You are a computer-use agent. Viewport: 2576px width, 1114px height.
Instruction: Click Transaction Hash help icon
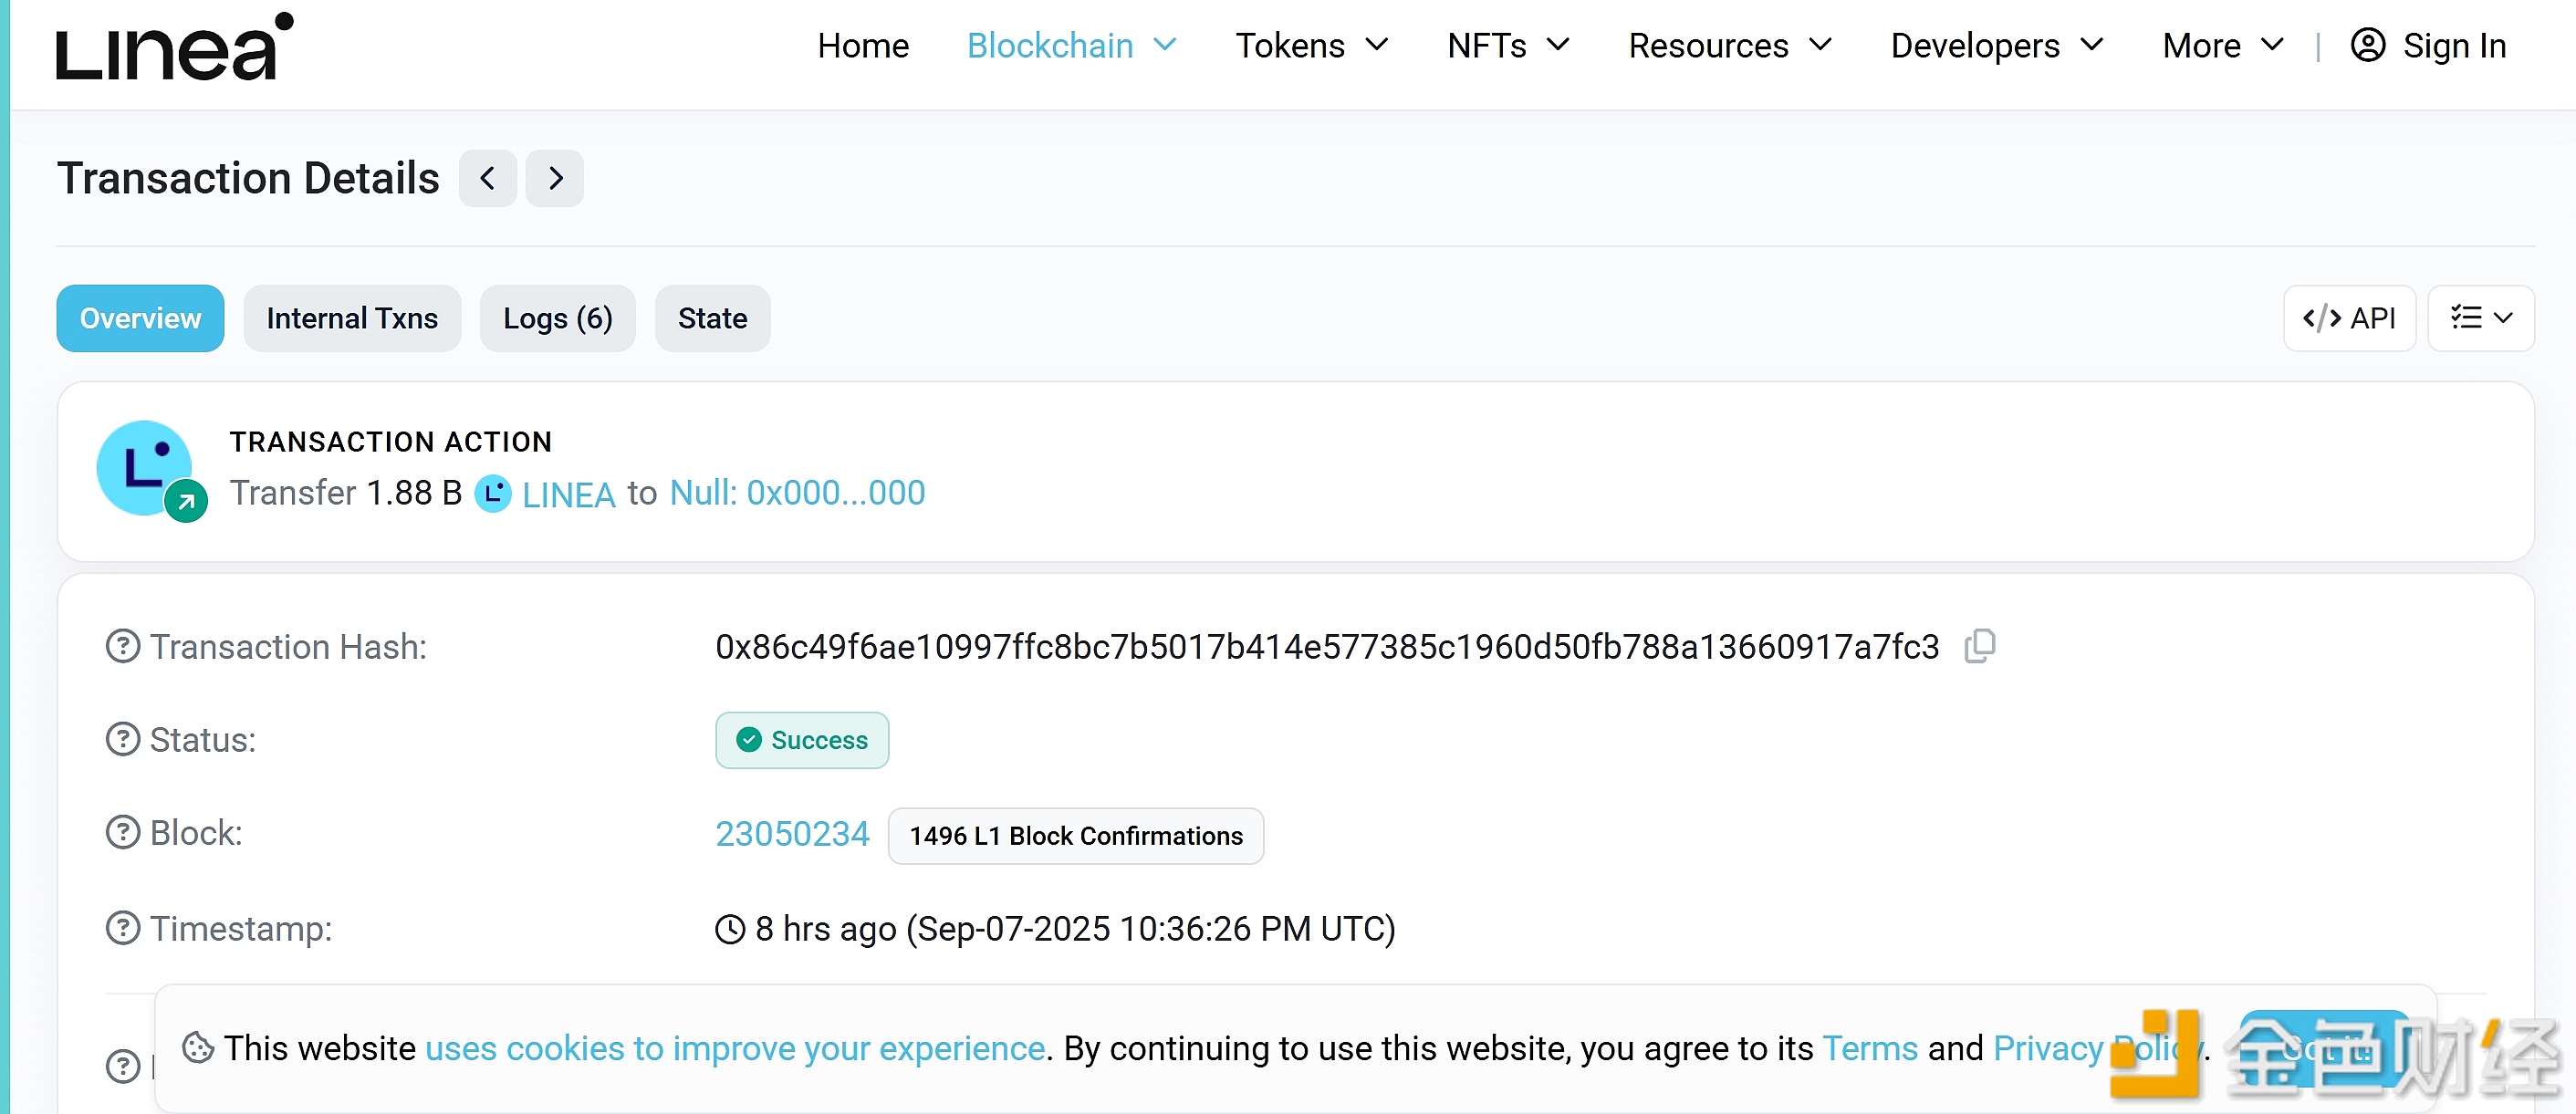click(123, 647)
